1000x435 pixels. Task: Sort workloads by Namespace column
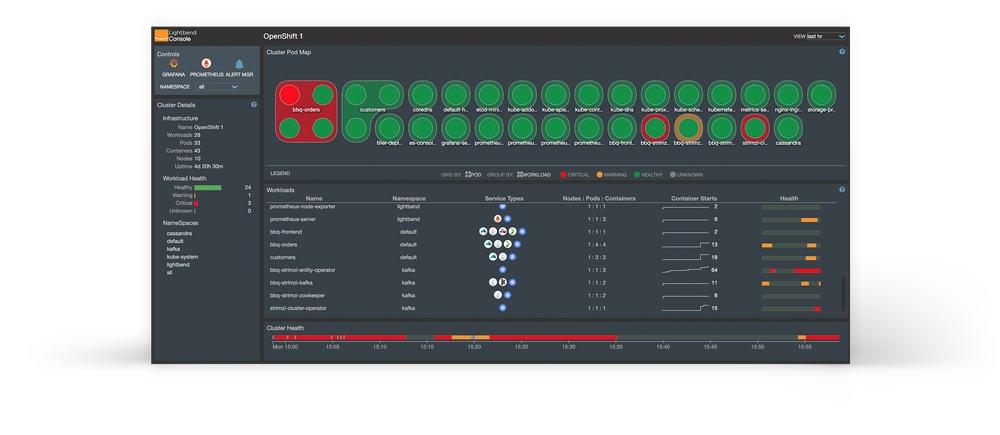[409, 198]
